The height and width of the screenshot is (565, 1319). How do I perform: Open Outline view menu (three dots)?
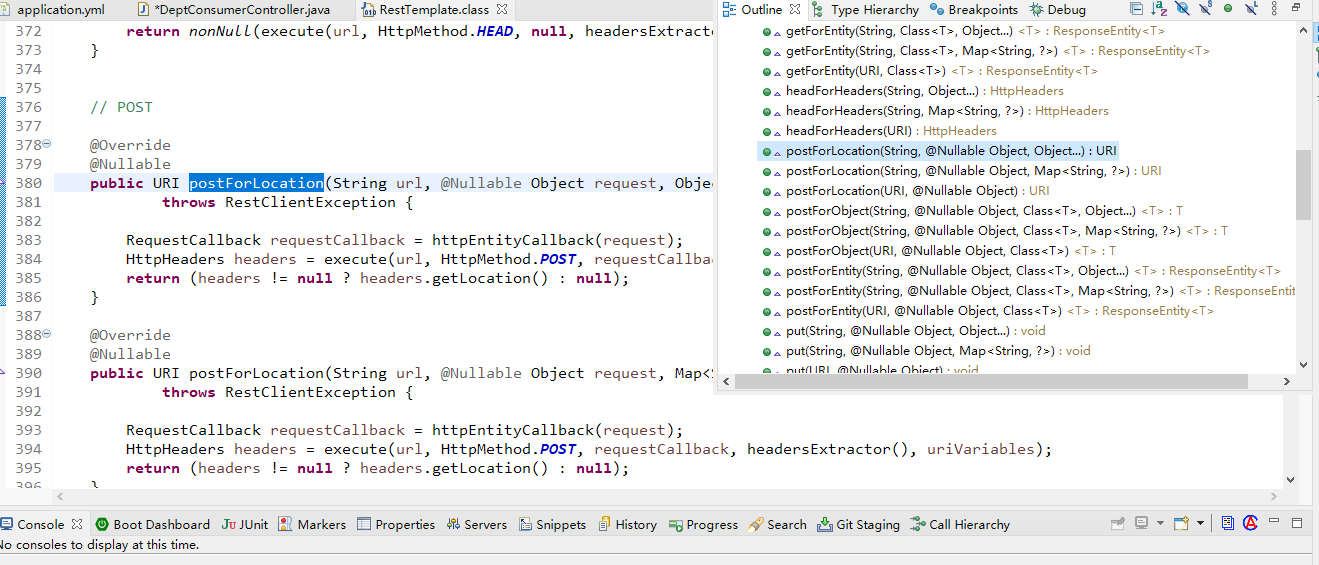click(x=1274, y=8)
